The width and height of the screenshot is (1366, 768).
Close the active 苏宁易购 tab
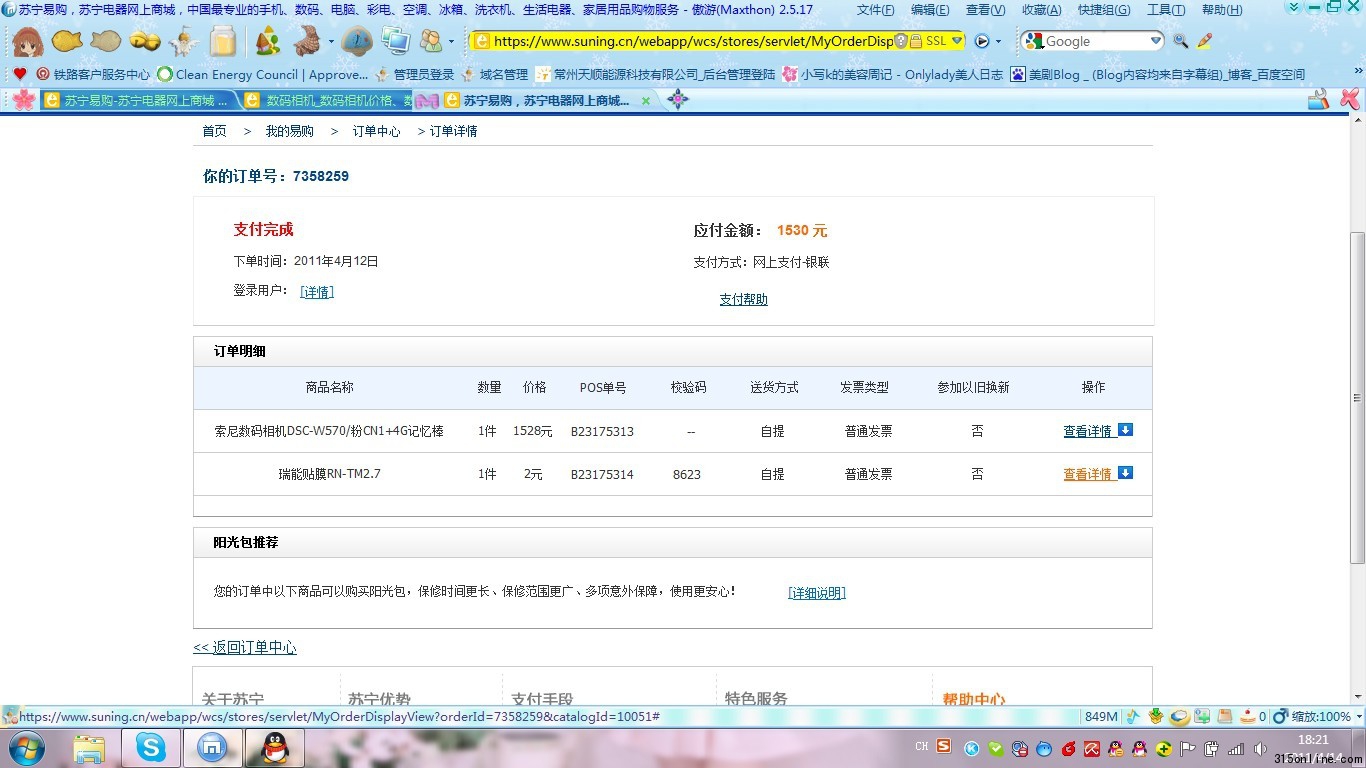point(646,101)
